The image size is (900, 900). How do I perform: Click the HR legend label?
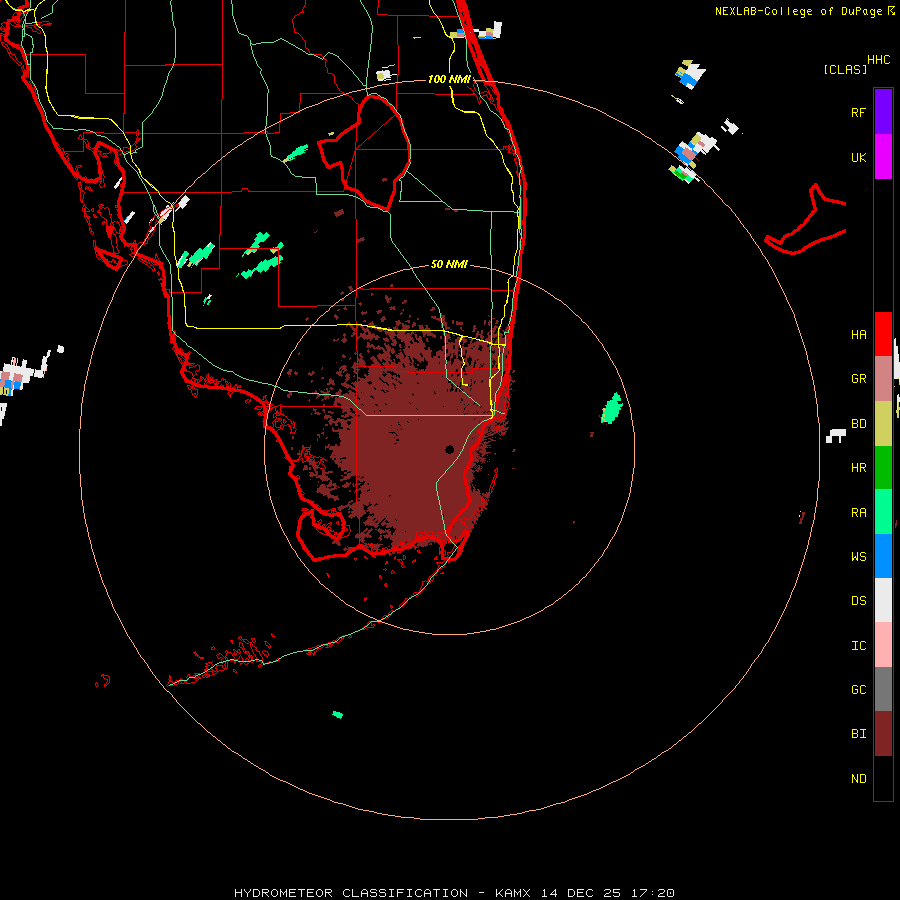click(x=858, y=468)
